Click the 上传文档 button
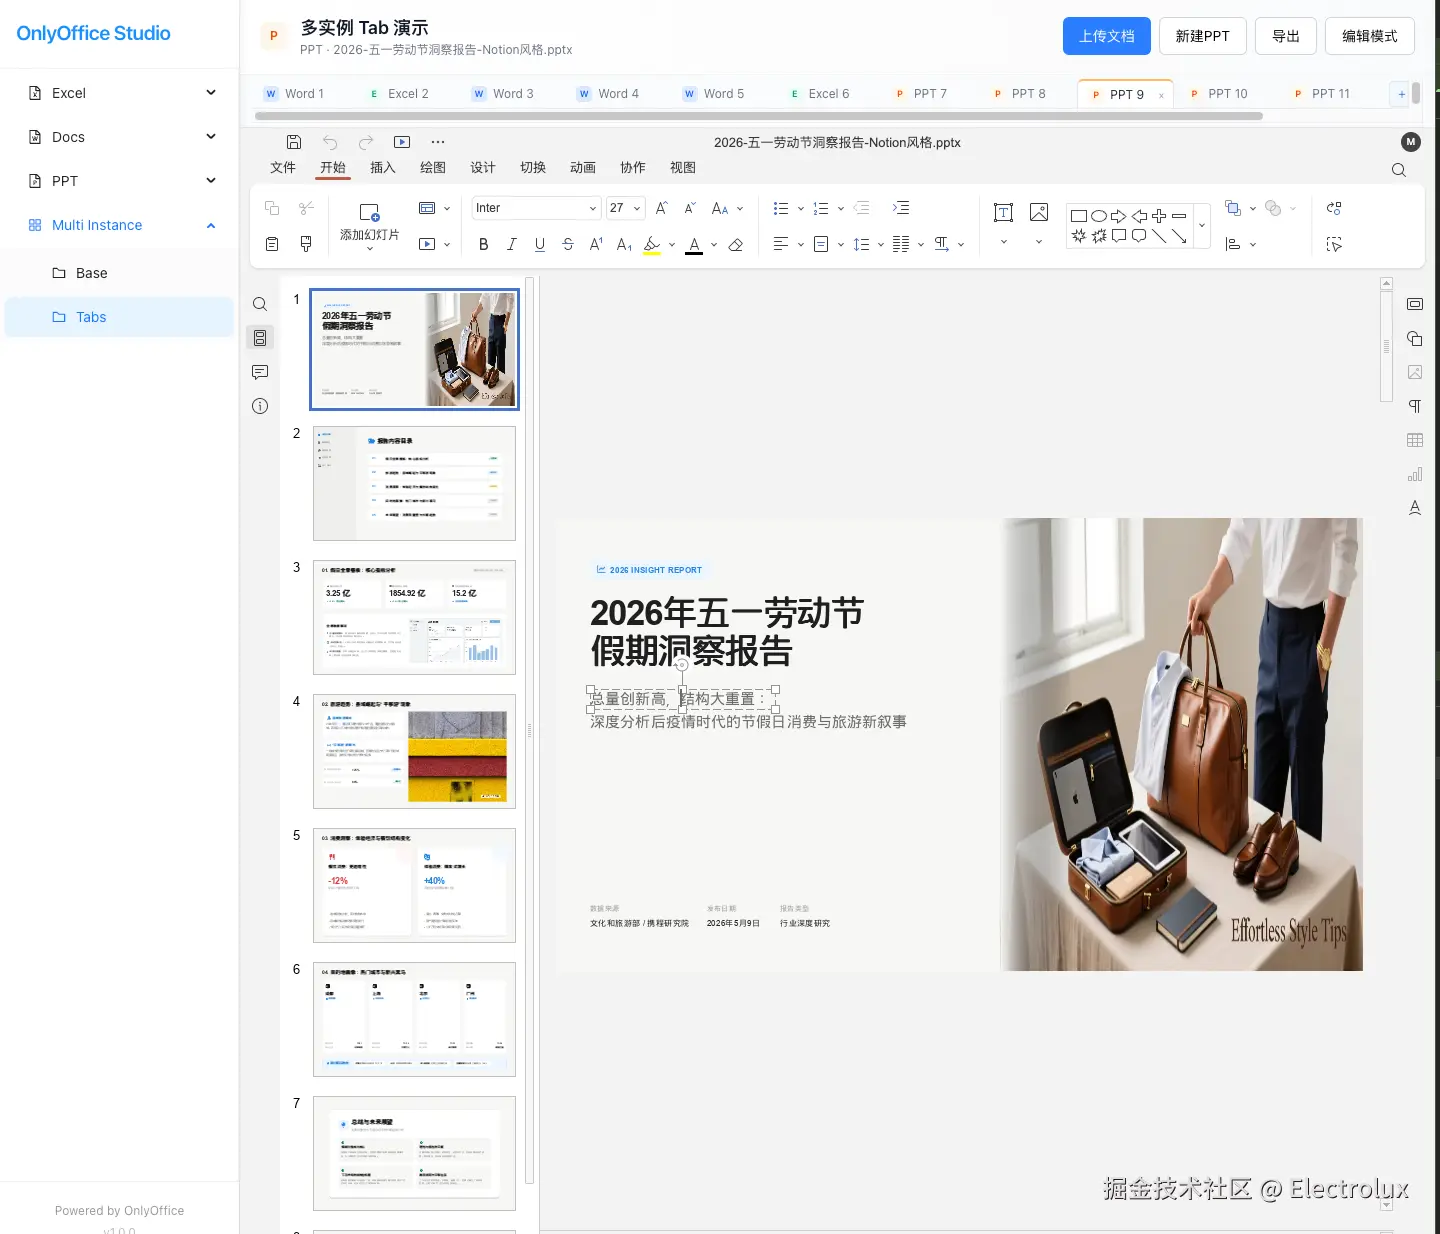1440x1234 pixels. point(1107,36)
